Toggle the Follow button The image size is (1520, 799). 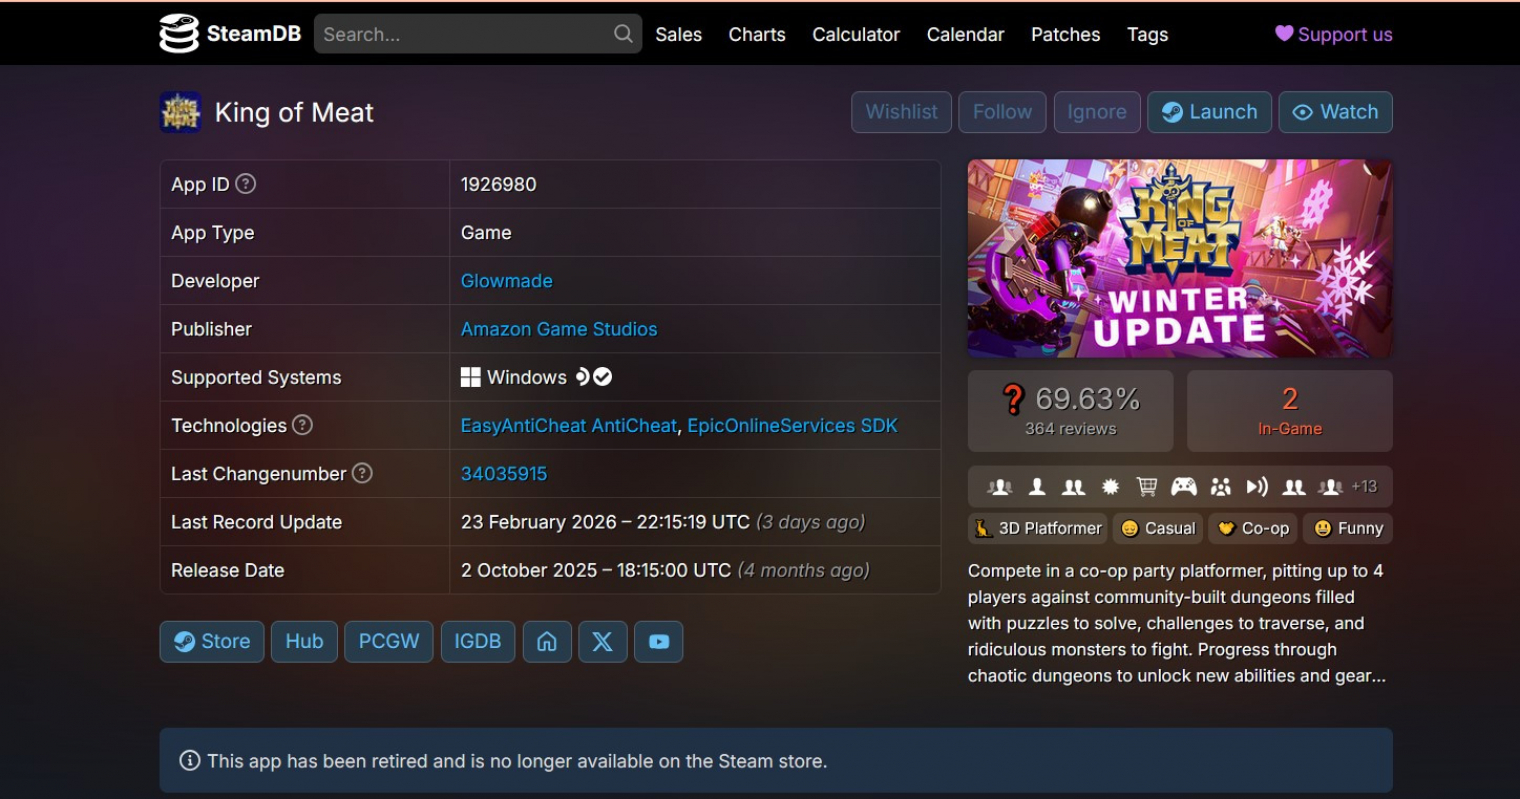(1002, 112)
